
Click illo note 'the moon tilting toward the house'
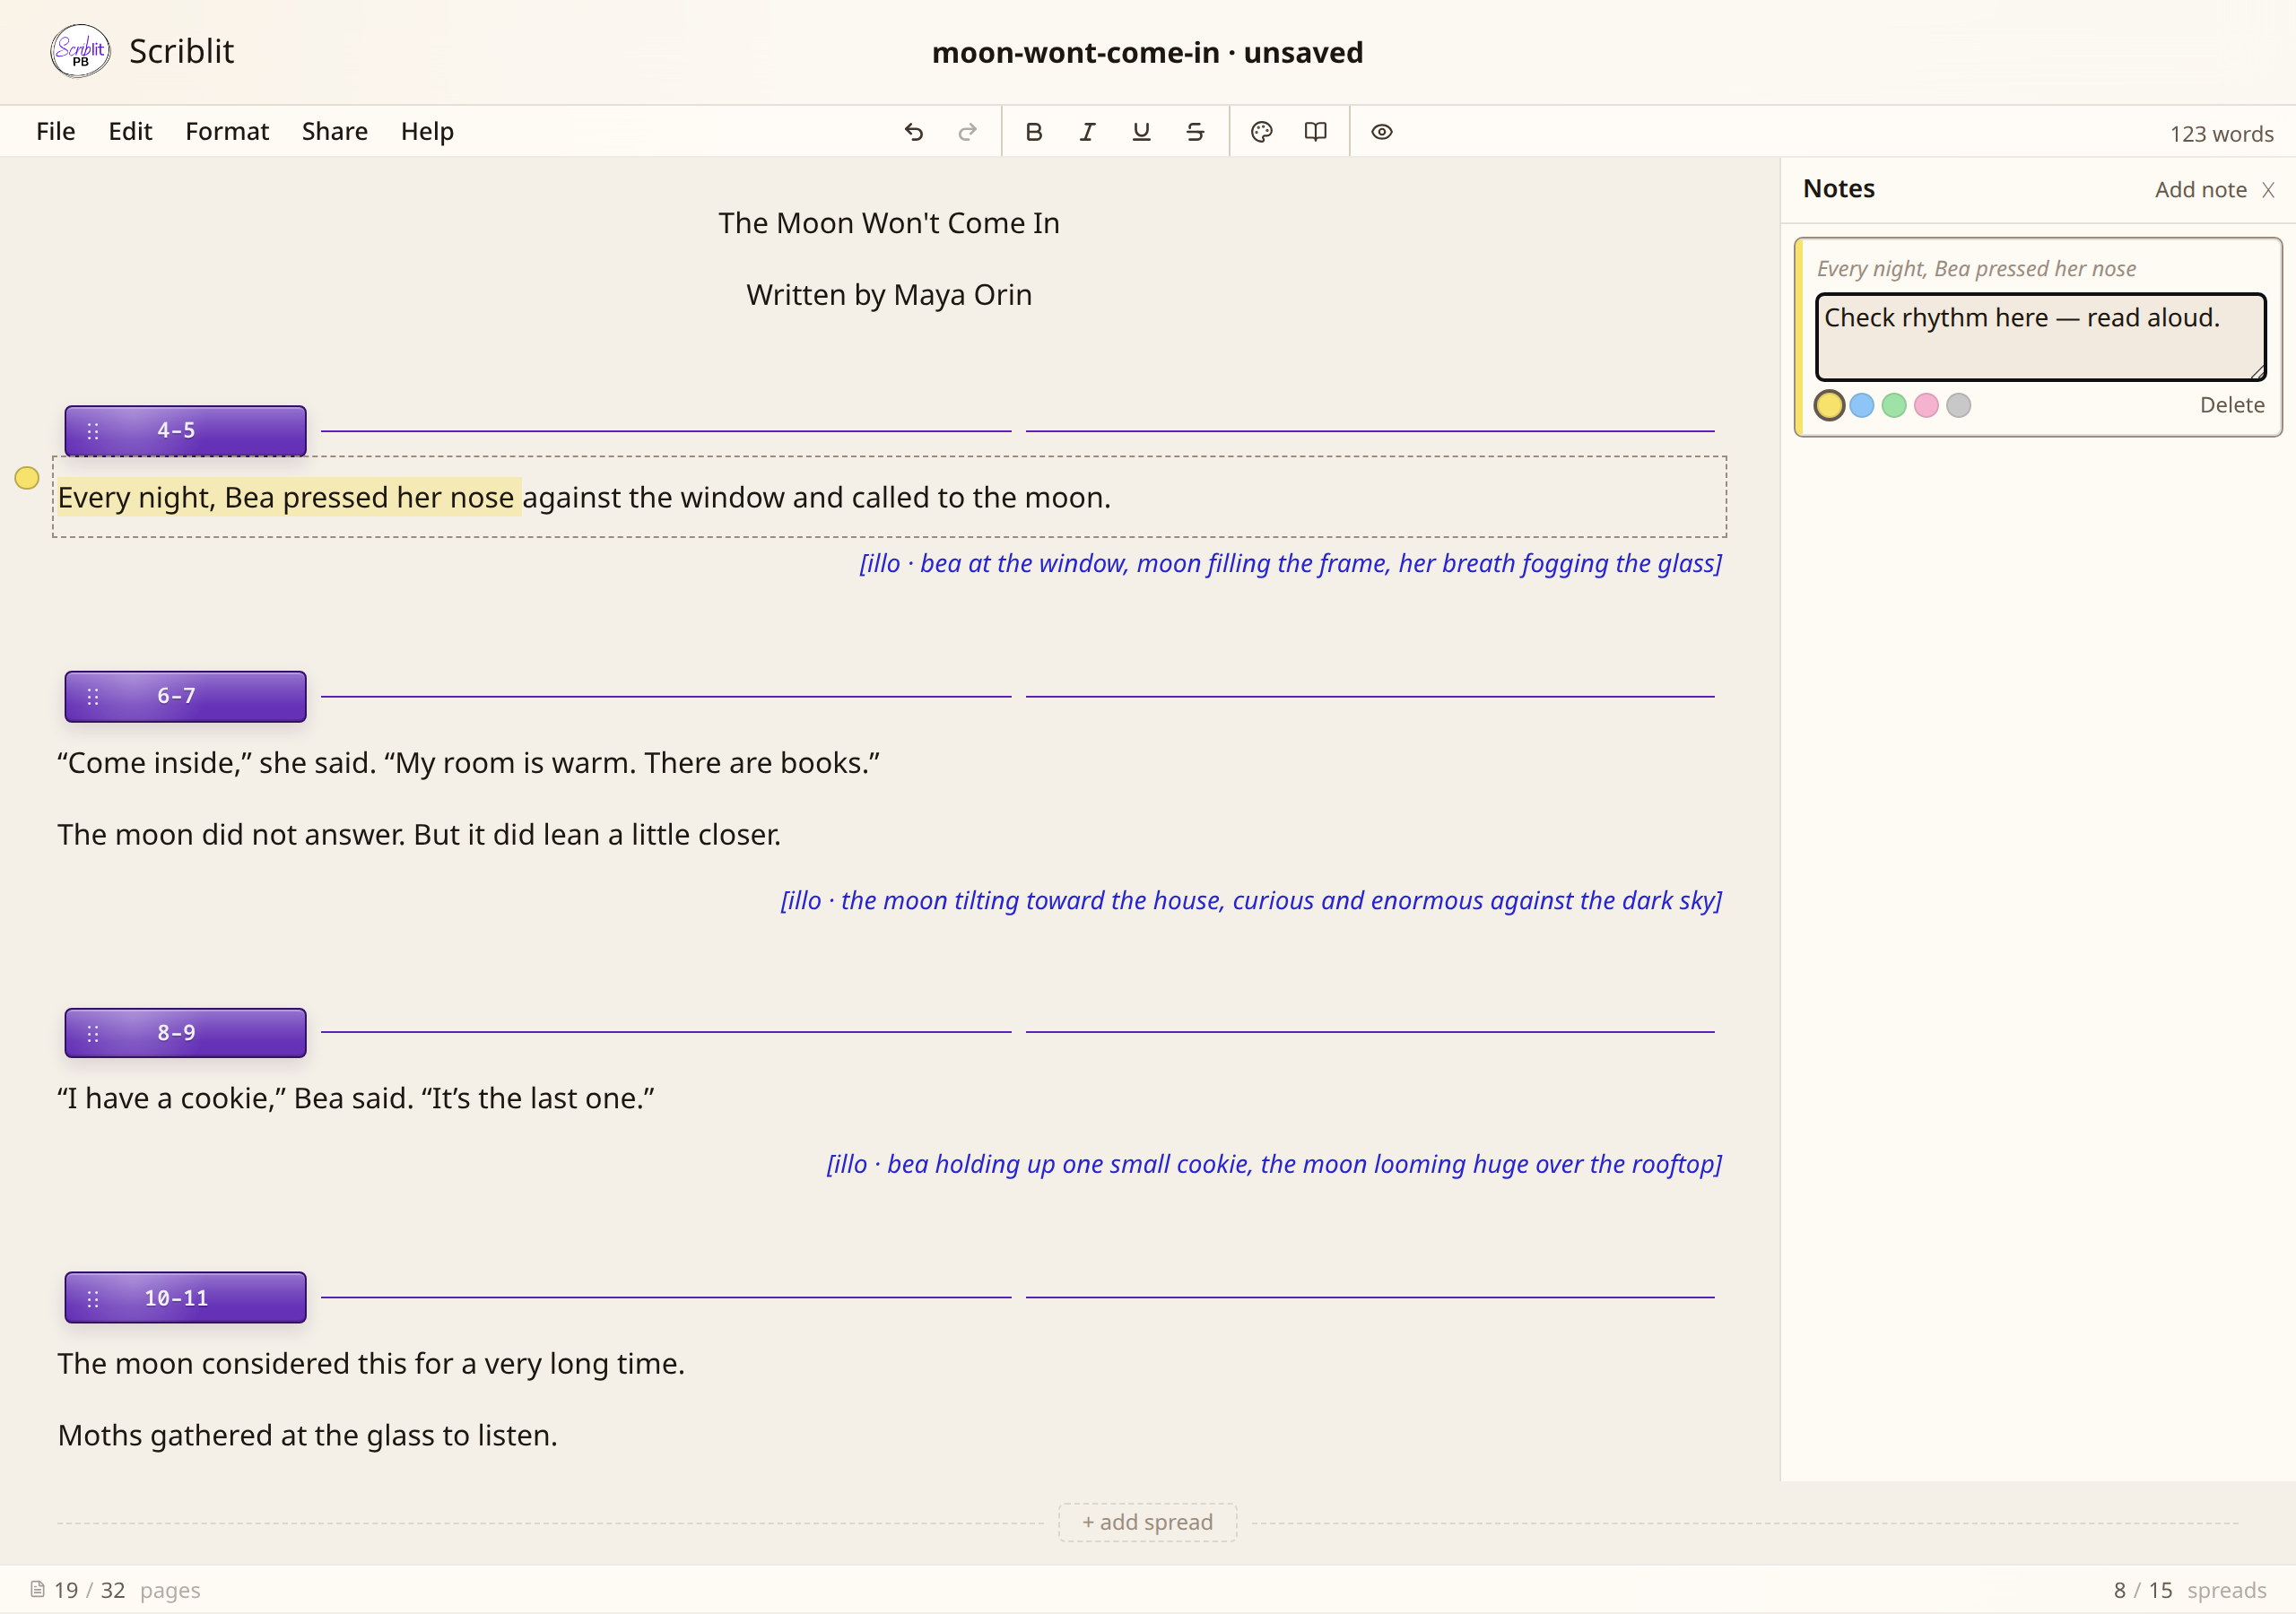click(x=1251, y=901)
